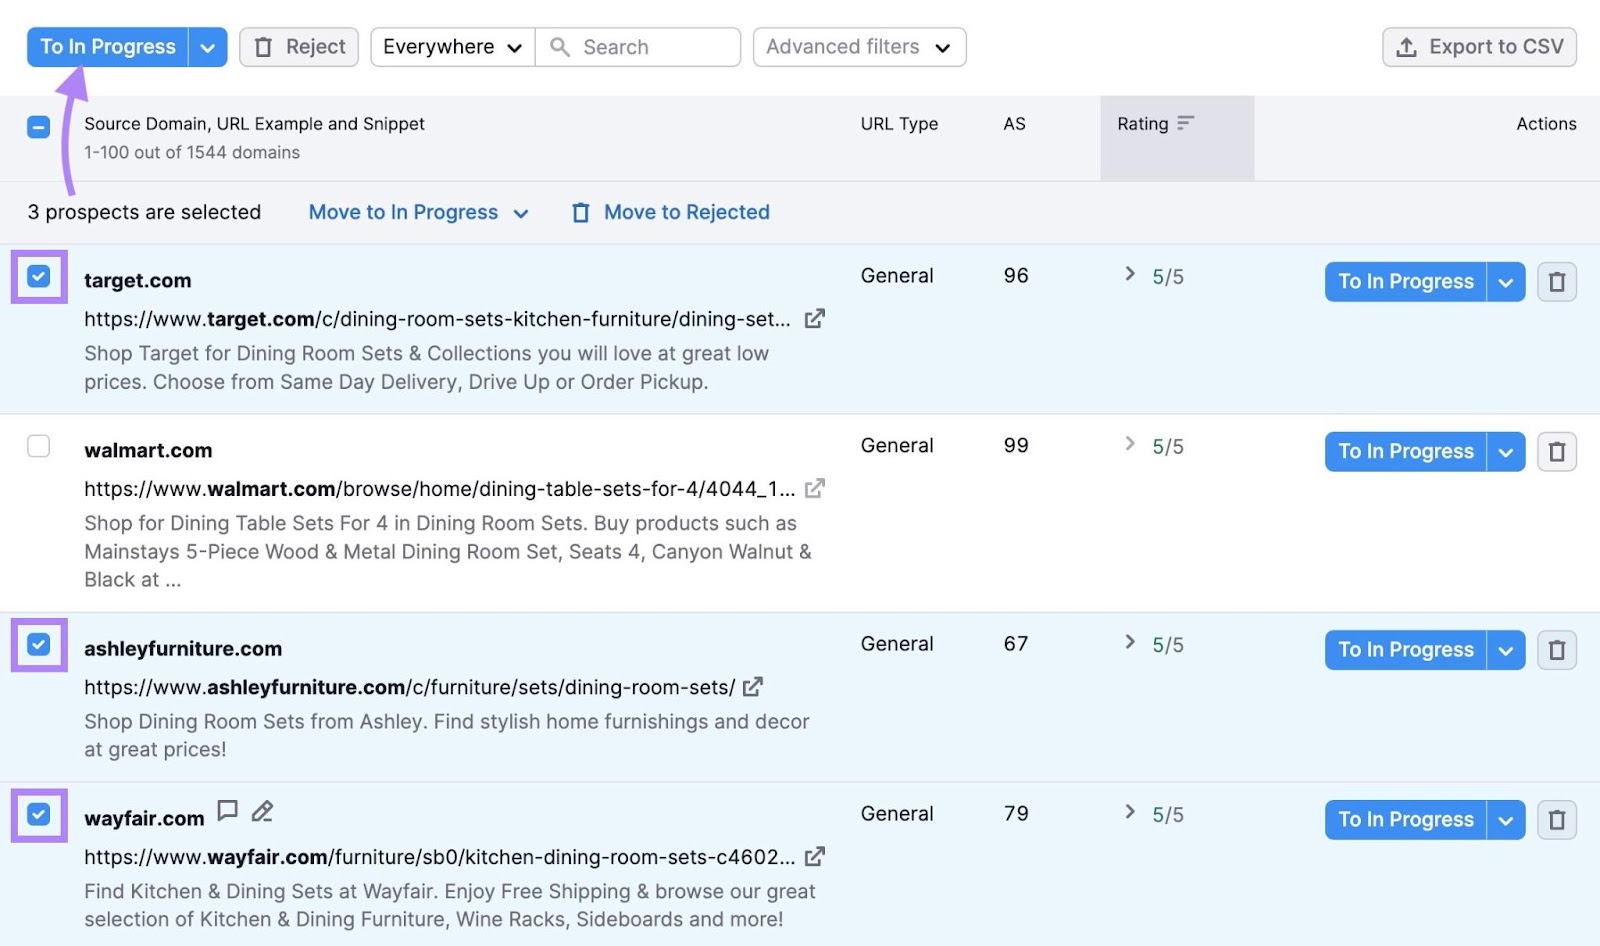Image resolution: width=1600 pixels, height=946 pixels.
Task: Open the Advanced filters dropdown
Action: [x=858, y=46]
